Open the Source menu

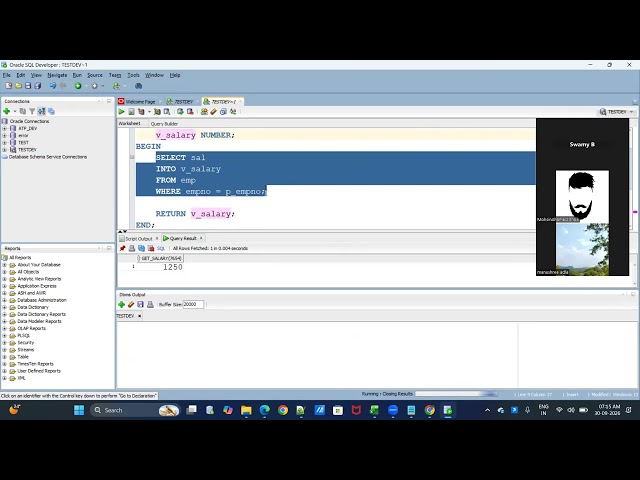(95, 75)
